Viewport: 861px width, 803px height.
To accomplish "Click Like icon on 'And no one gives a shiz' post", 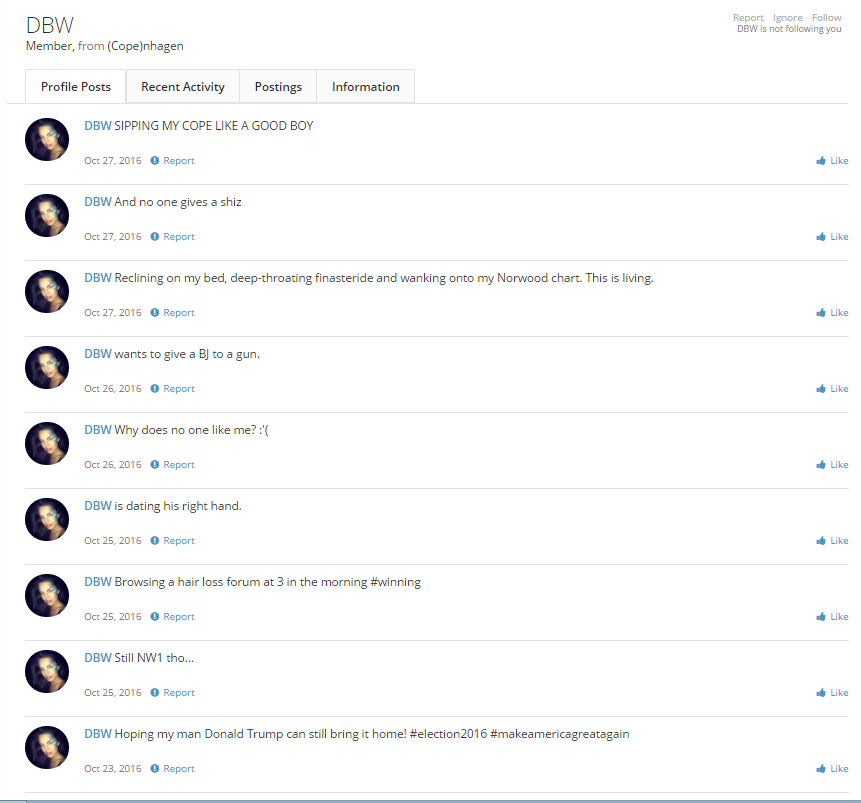I will click(x=821, y=237).
